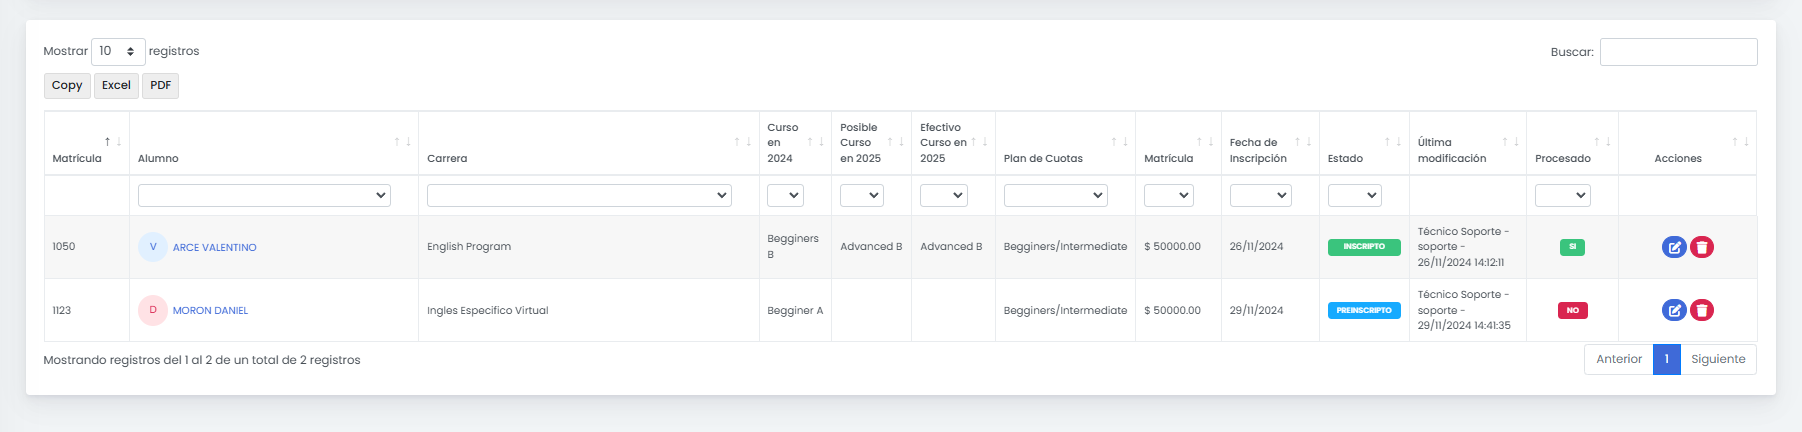Image resolution: width=1802 pixels, height=432 pixels.
Task: Change the records-per-page selector
Action: (118, 51)
